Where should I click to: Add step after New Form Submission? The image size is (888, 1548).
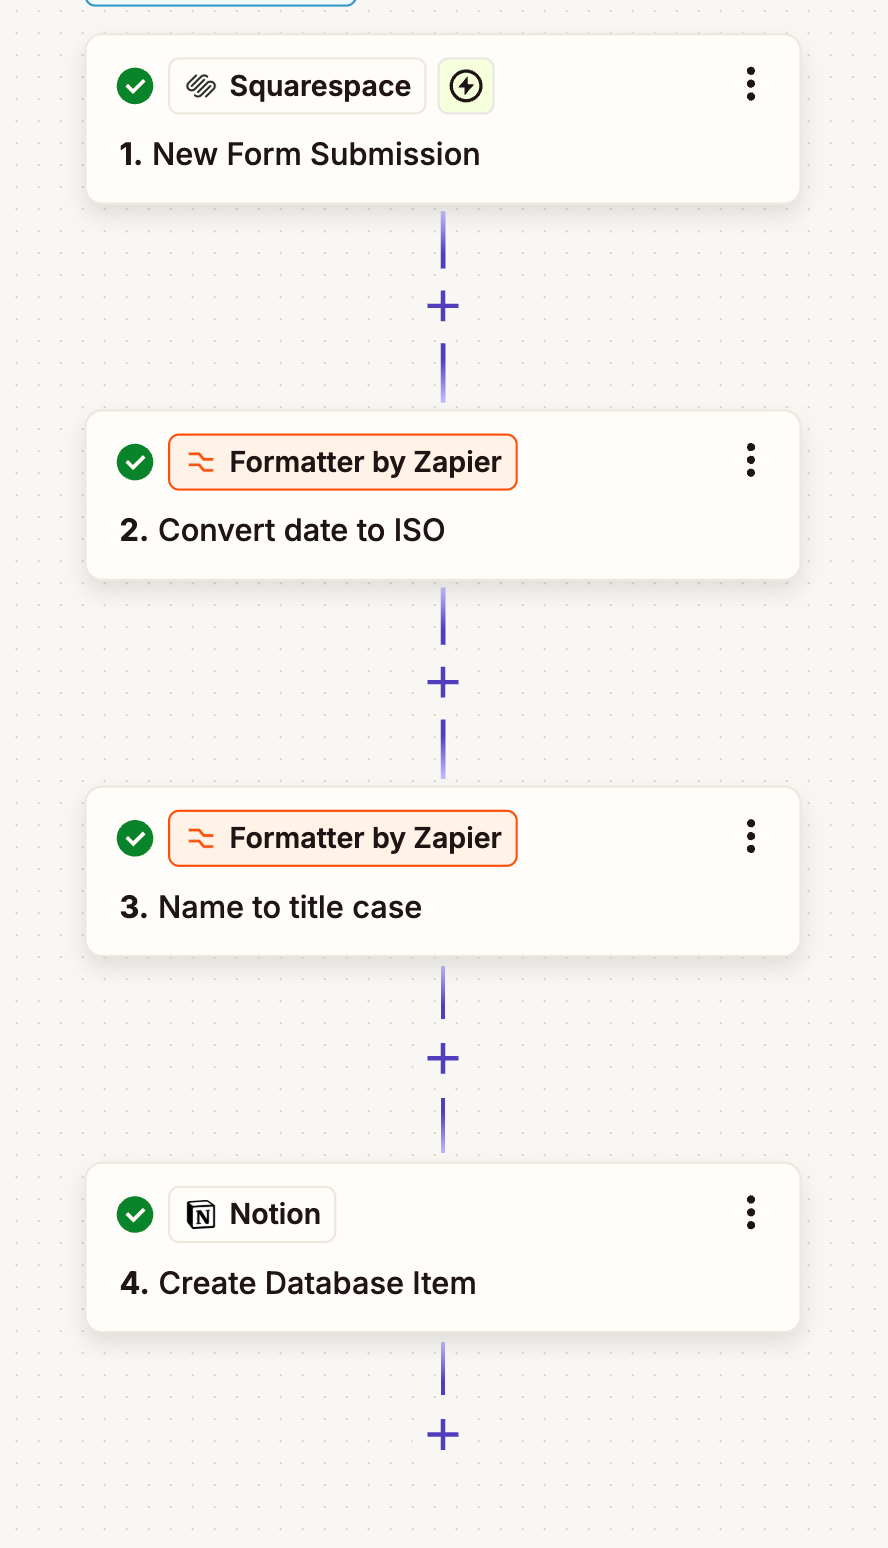443,306
